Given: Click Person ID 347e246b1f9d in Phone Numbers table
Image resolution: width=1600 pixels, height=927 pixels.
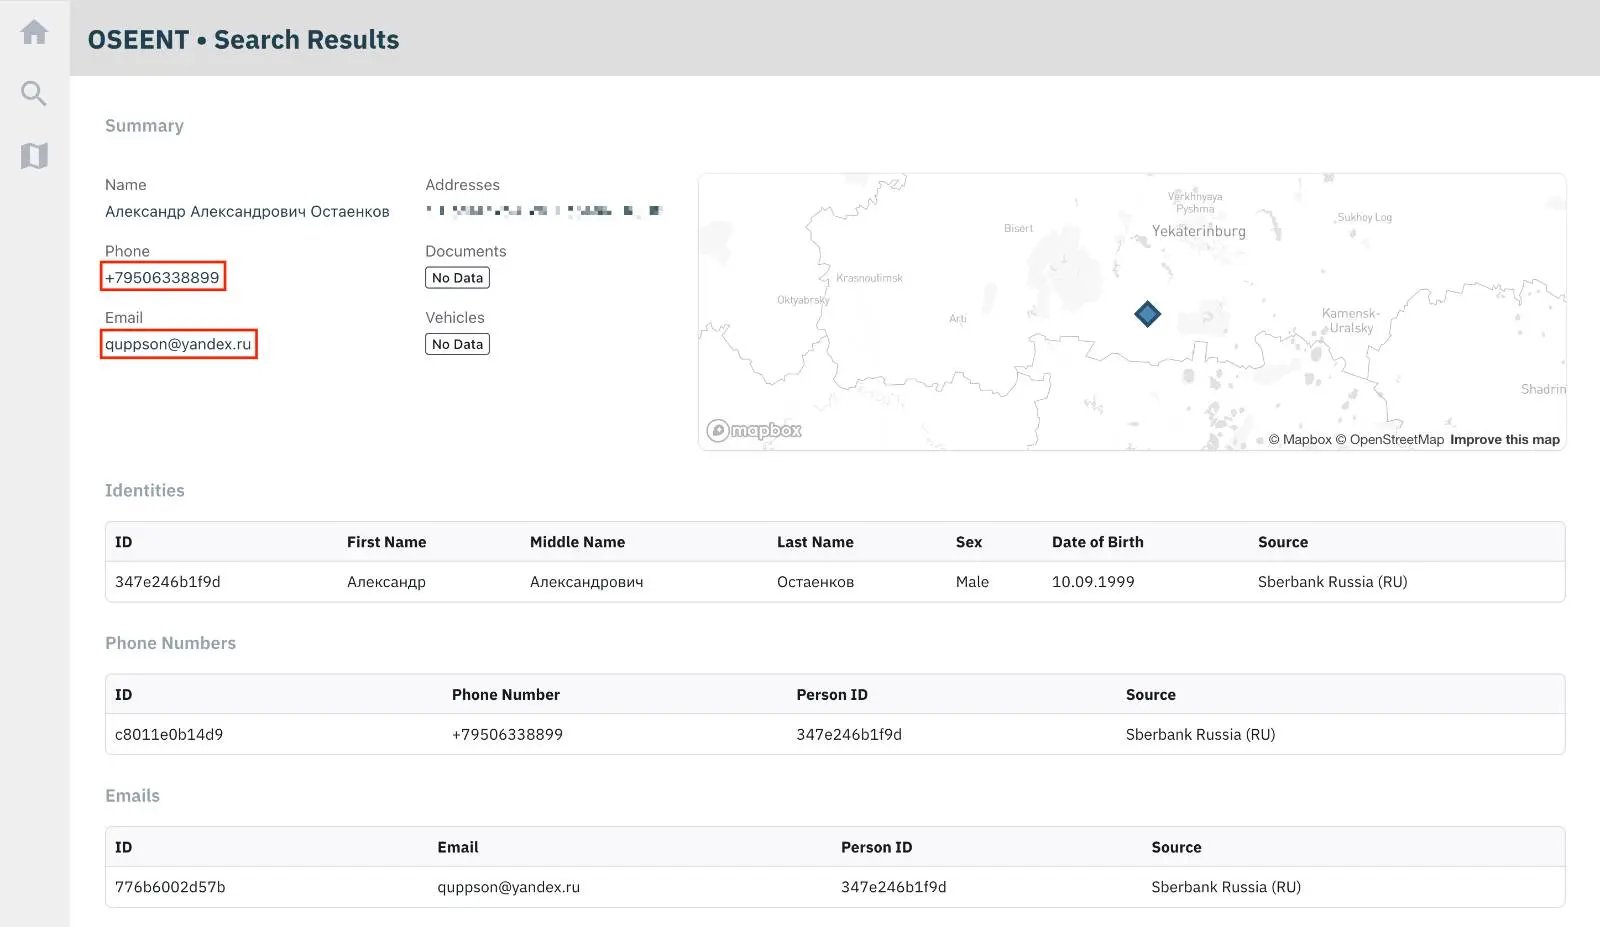Looking at the screenshot, I should (848, 733).
